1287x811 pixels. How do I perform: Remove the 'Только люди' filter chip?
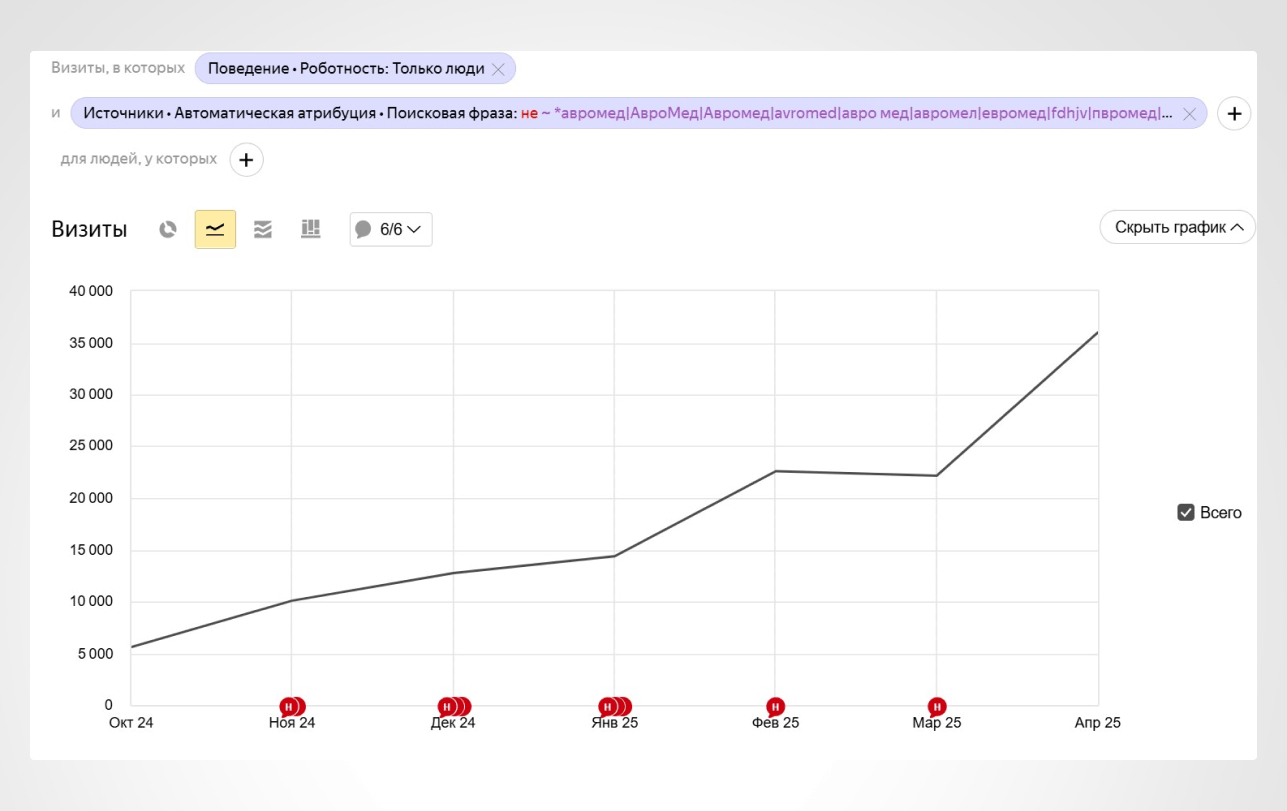(498, 69)
